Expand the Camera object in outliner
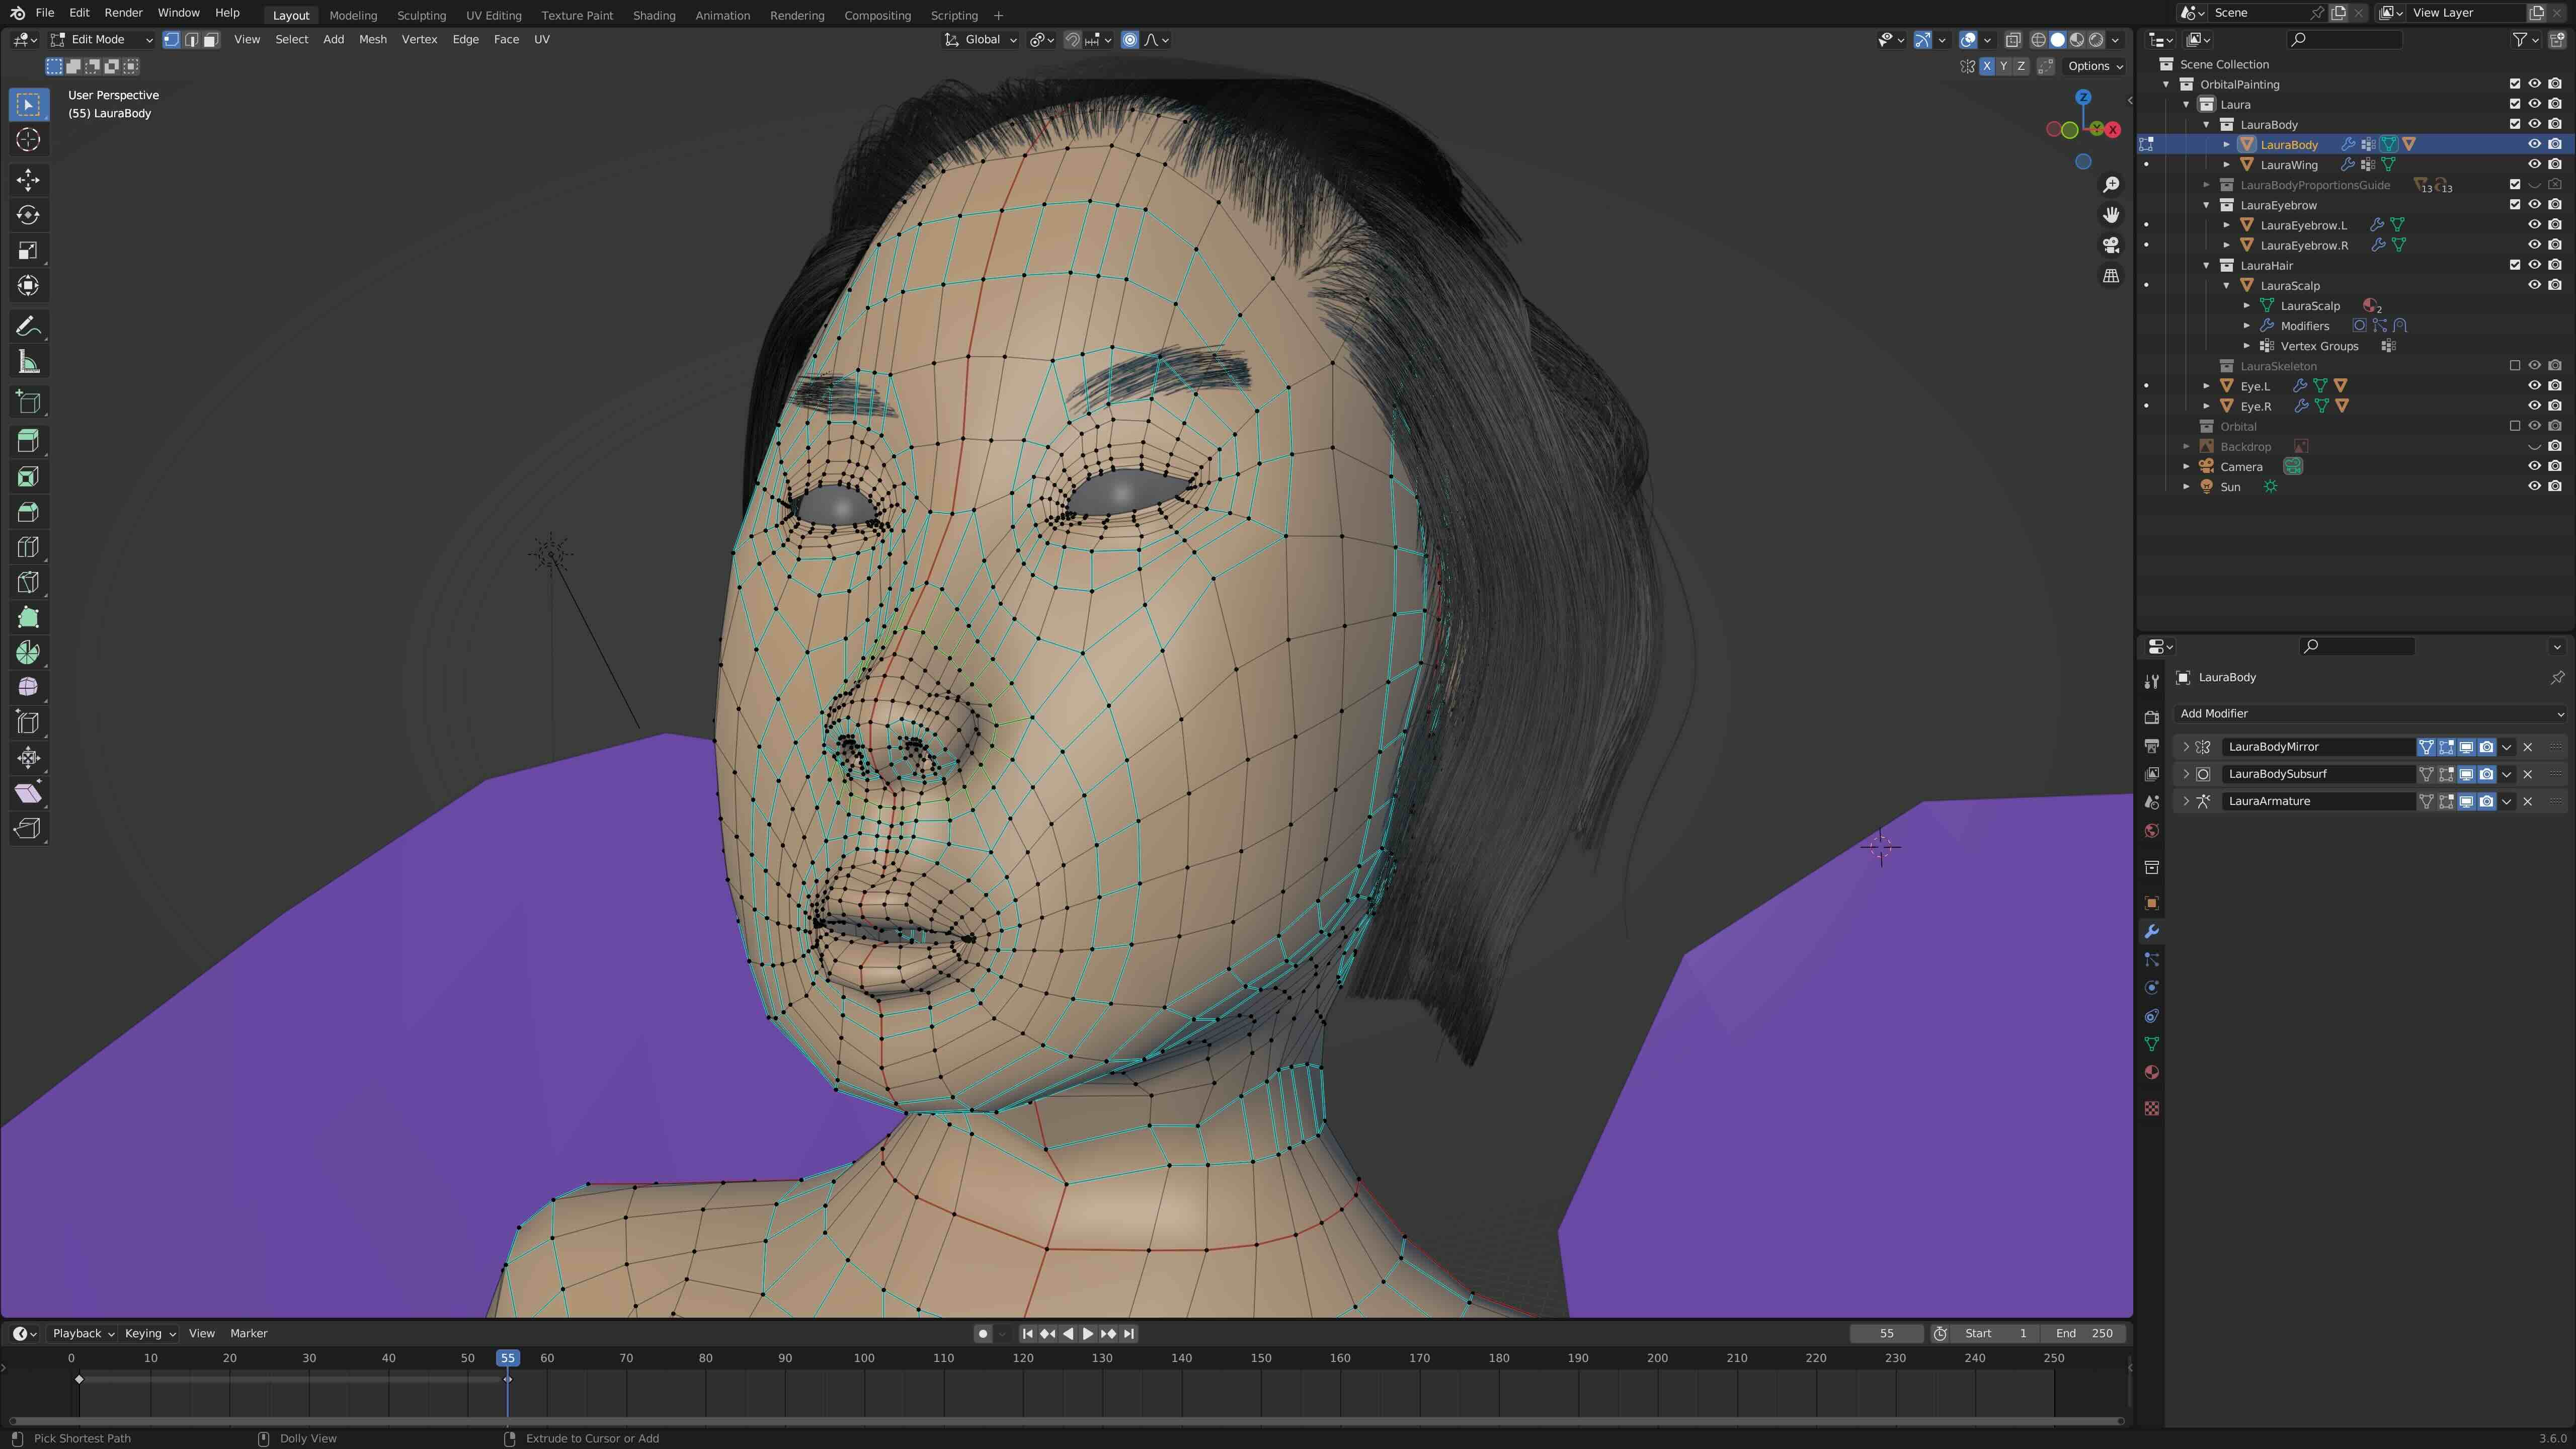The image size is (2576, 1449). (x=2187, y=467)
